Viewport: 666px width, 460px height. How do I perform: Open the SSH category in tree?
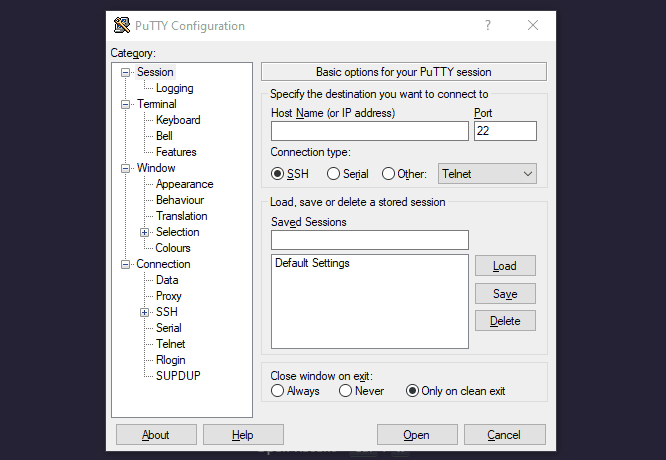(166, 312)
